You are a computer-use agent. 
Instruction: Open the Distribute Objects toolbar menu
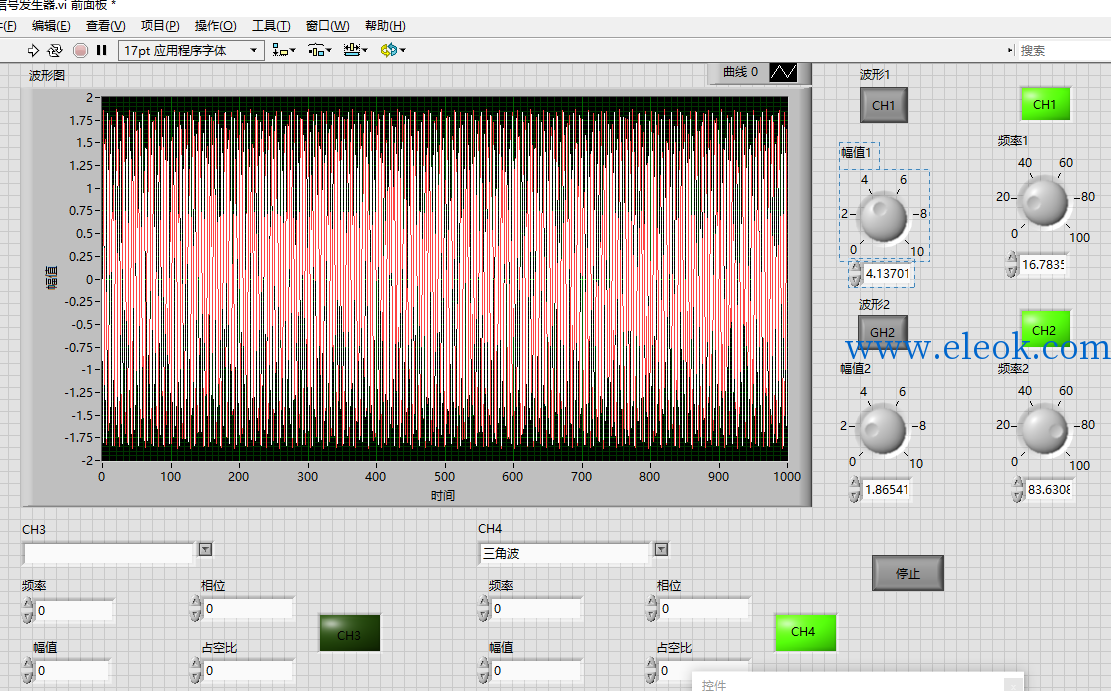(320, 50)
